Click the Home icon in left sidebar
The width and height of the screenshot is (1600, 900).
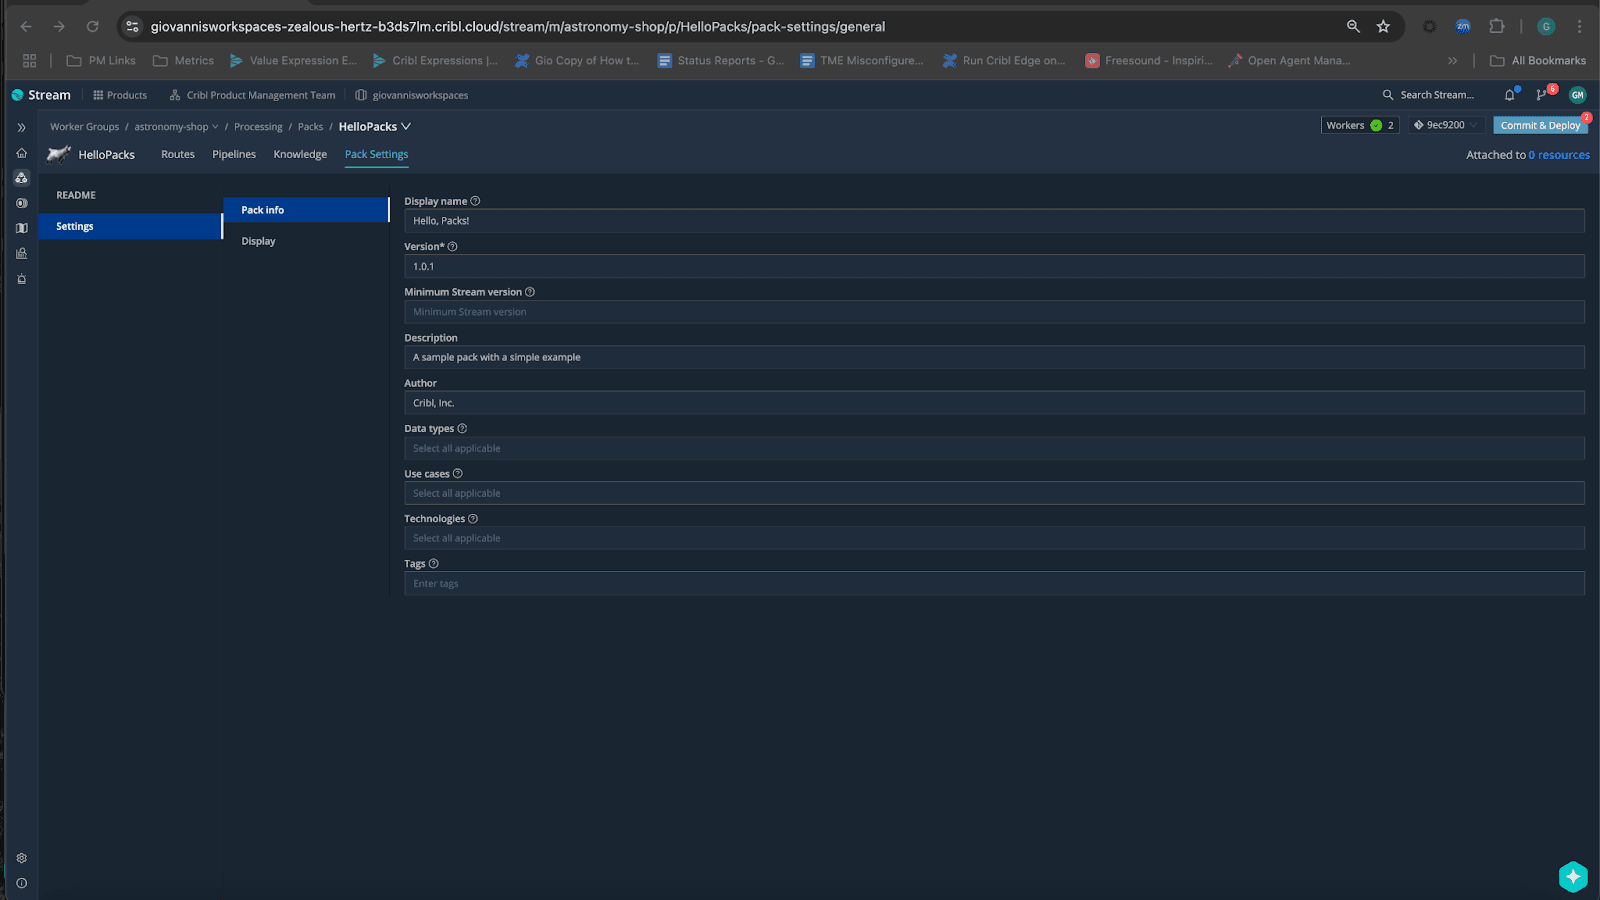(x=21, y=153)
